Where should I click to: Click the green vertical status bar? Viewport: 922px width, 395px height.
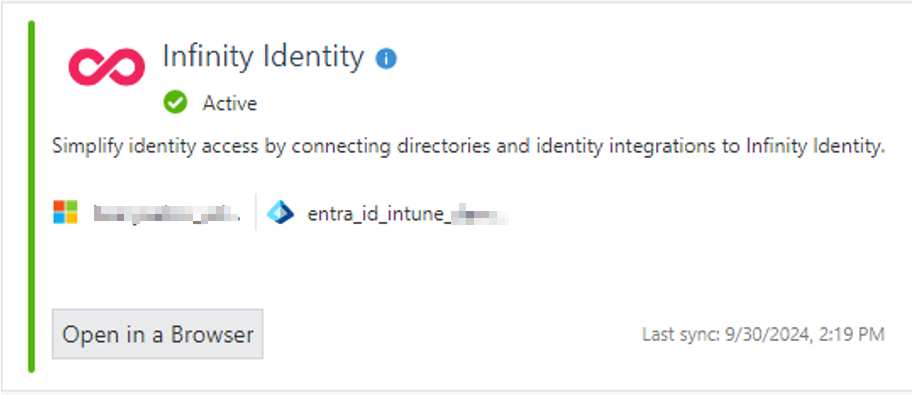(x=31, y=197)
